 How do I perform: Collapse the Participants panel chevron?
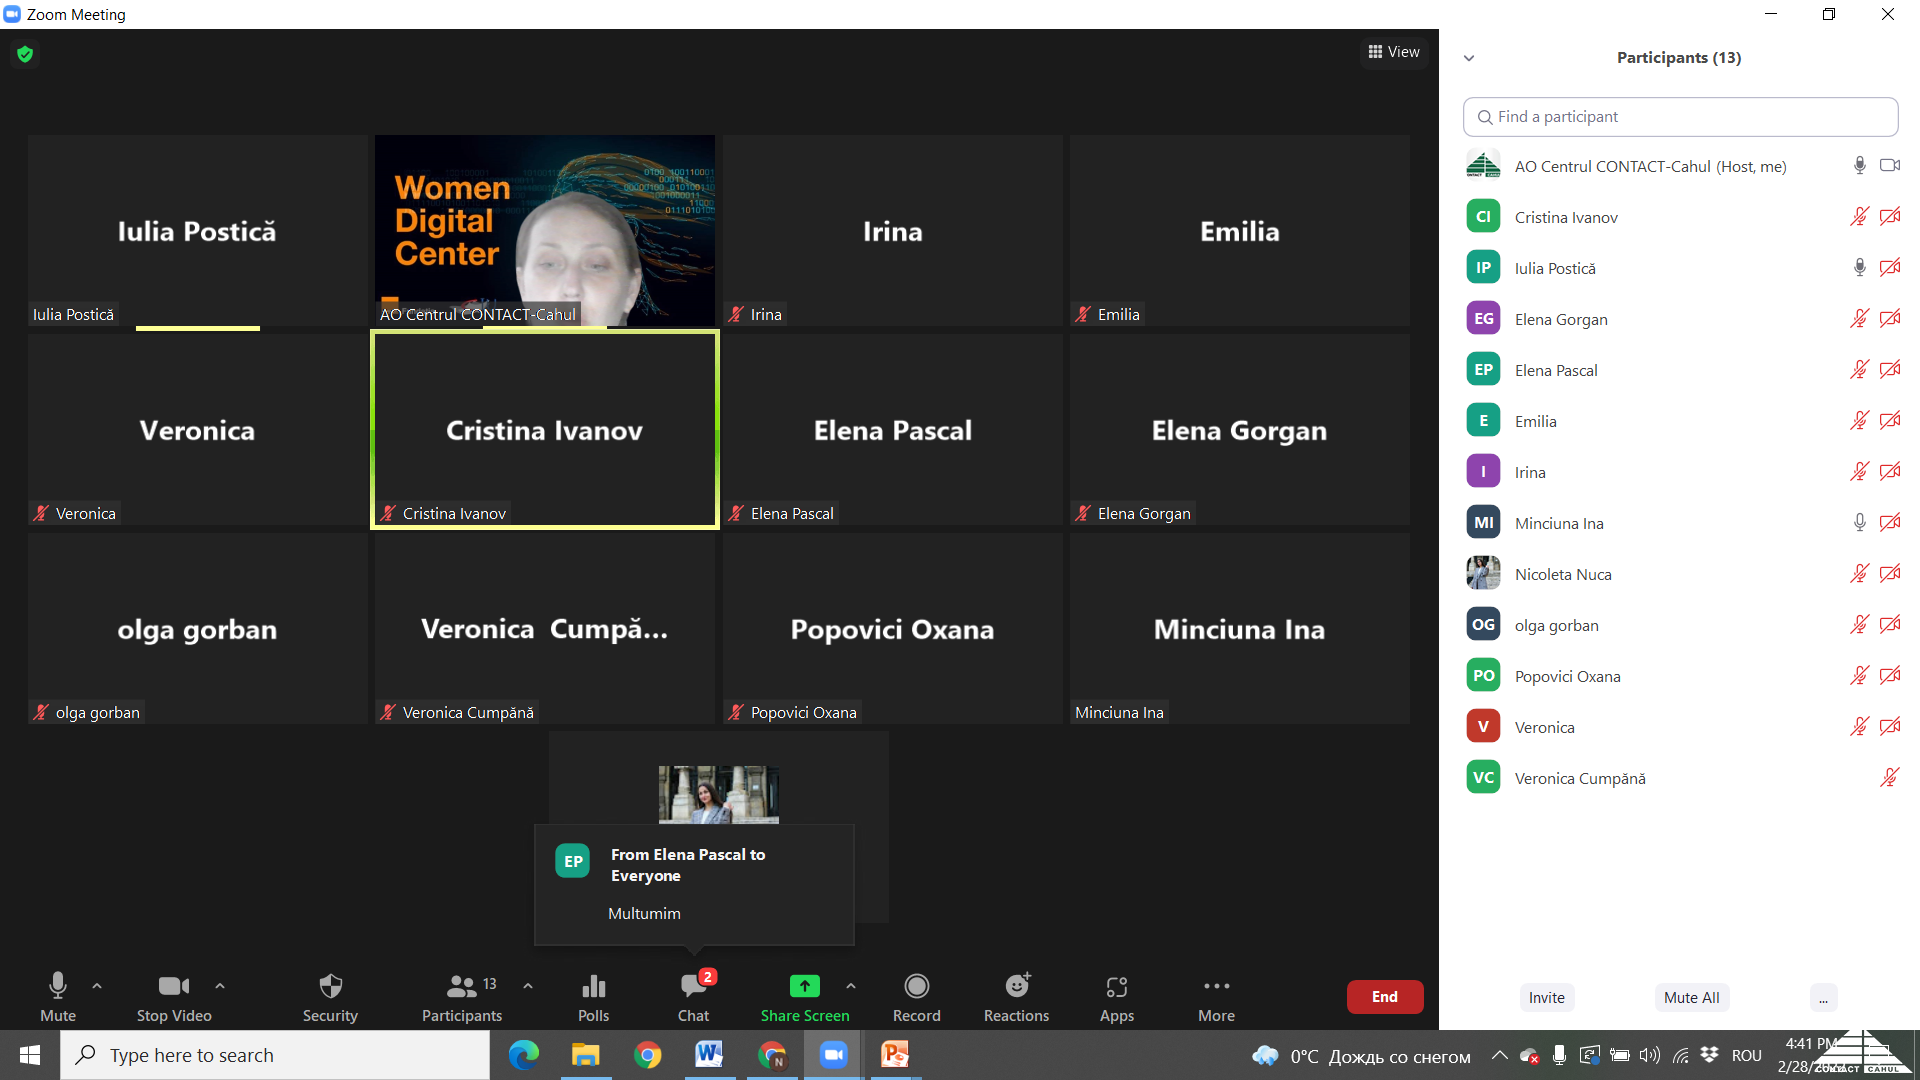(x=1469, y=58)
